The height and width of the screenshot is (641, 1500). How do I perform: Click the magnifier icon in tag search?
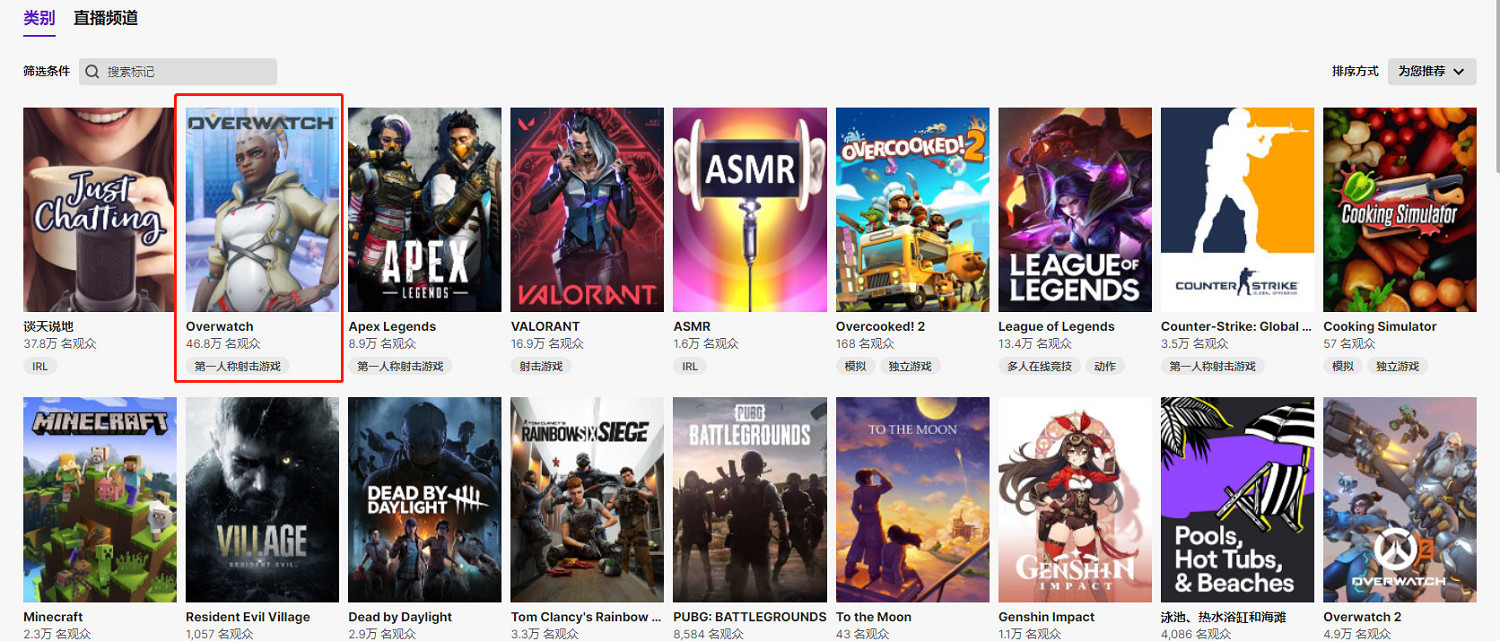[93, 72]
